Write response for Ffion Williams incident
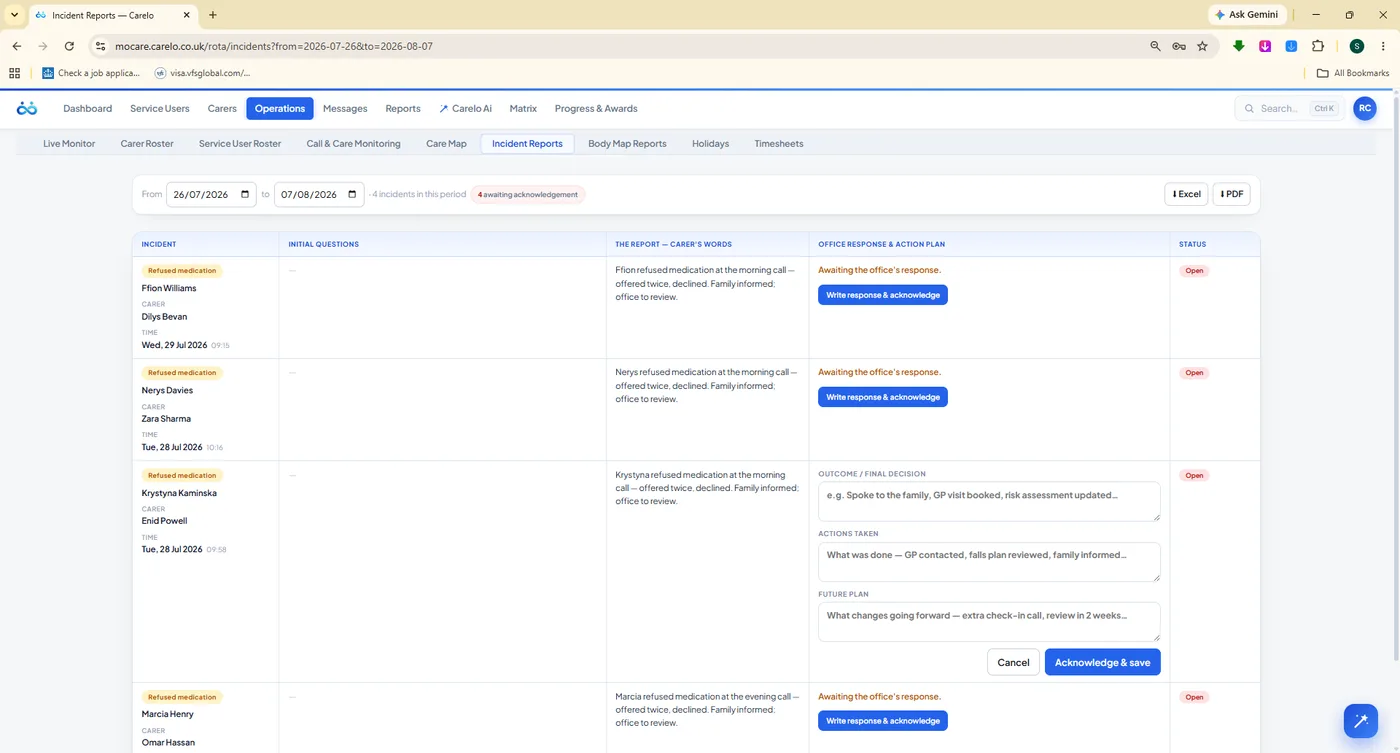 [883, 295]
